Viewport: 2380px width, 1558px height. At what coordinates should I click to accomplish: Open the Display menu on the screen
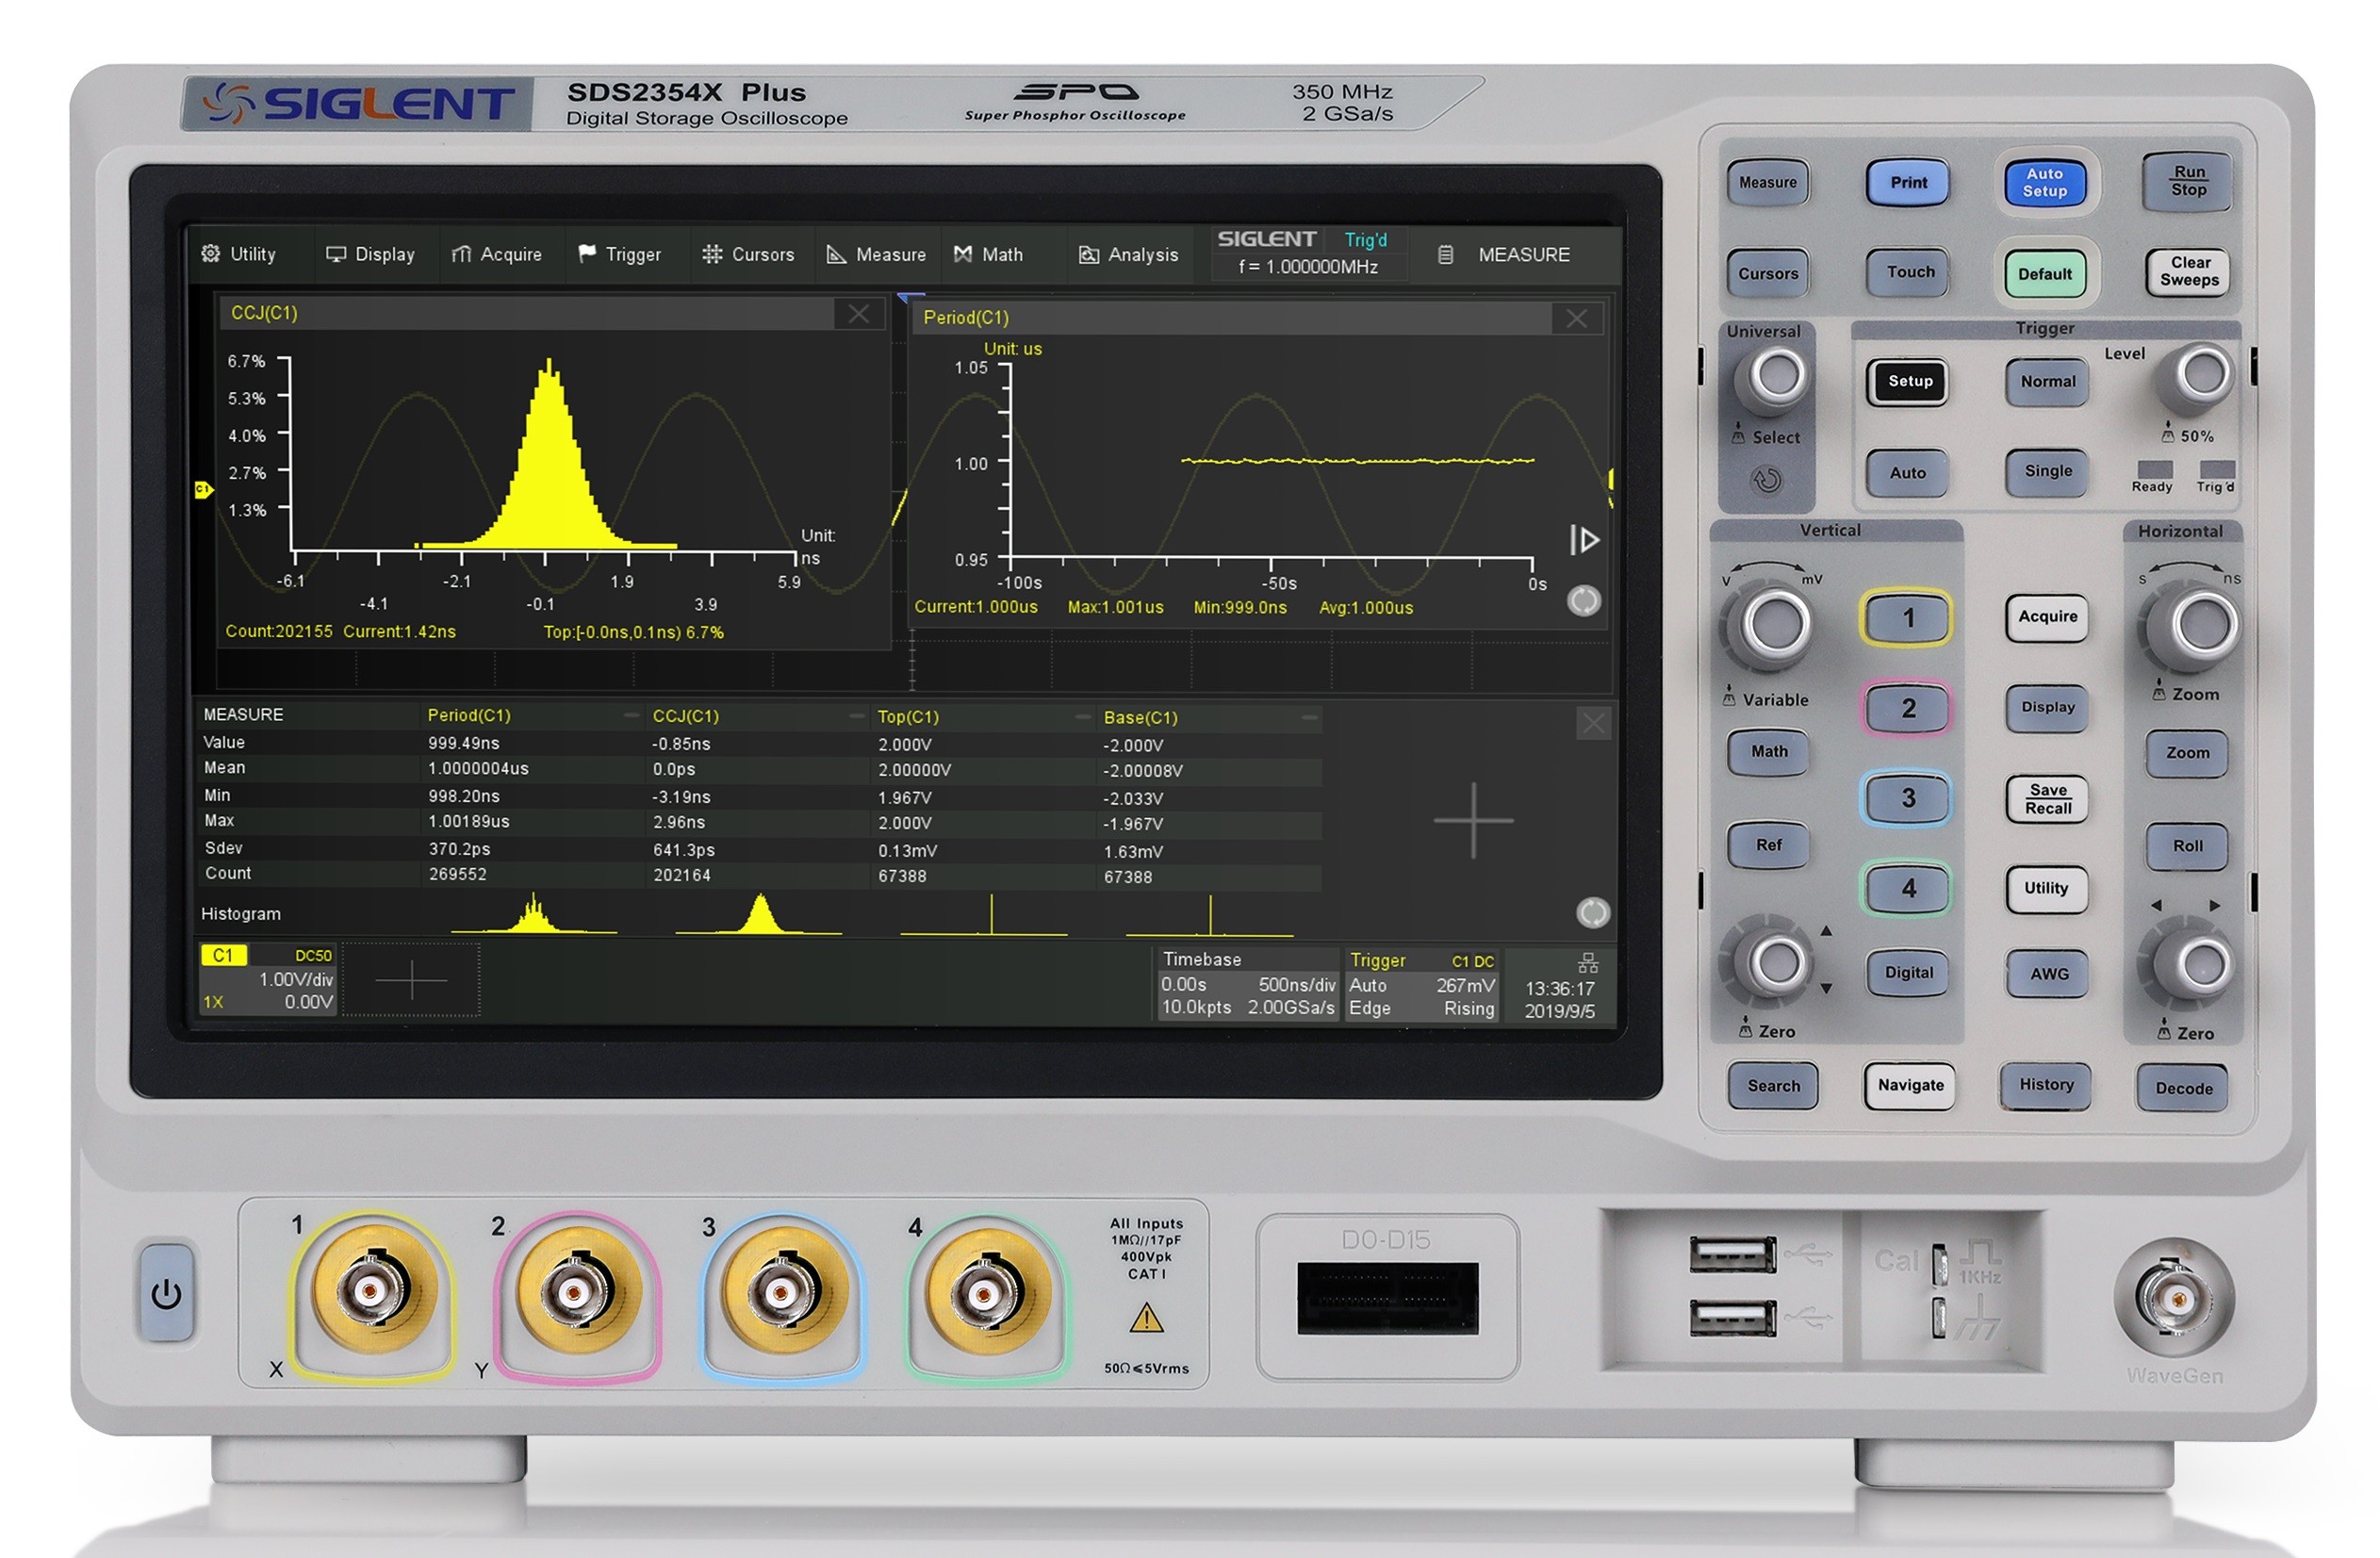(370, 254)
